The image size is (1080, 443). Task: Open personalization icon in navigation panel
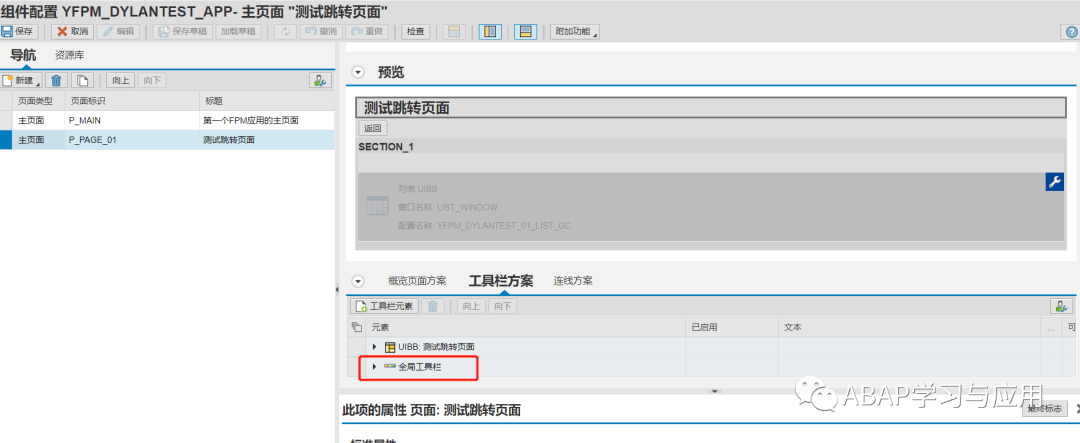click(x=320, y=81)
